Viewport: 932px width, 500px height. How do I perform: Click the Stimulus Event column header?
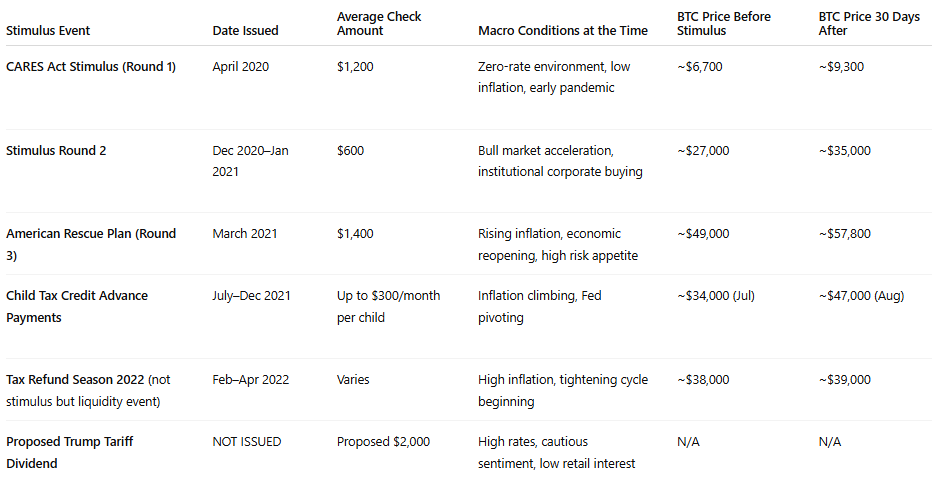[x=48, y=31]
